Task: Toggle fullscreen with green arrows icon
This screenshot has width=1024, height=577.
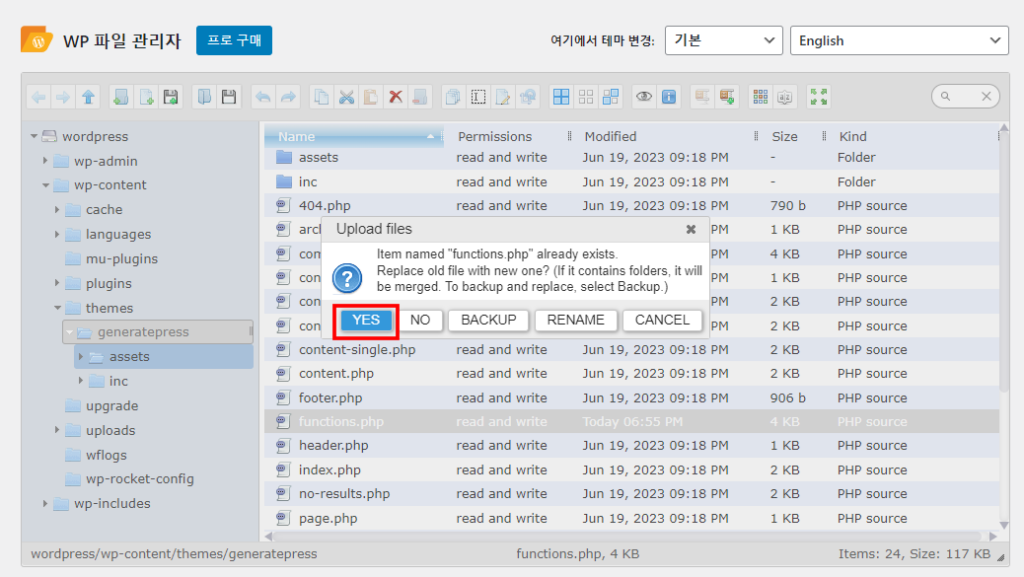Action: pyautogui.click(x=818, y=97)
